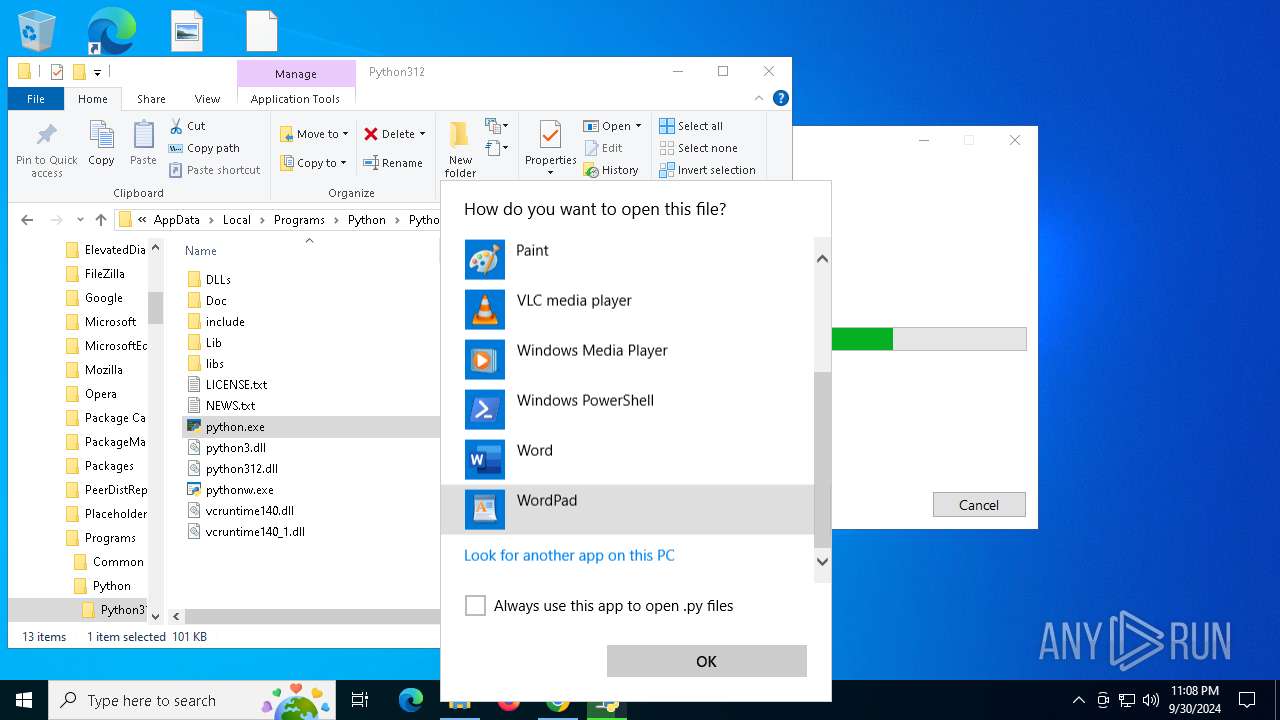Go back in File Explorer
Screen dimensions: 1280x720
click(x=27, y=220)
